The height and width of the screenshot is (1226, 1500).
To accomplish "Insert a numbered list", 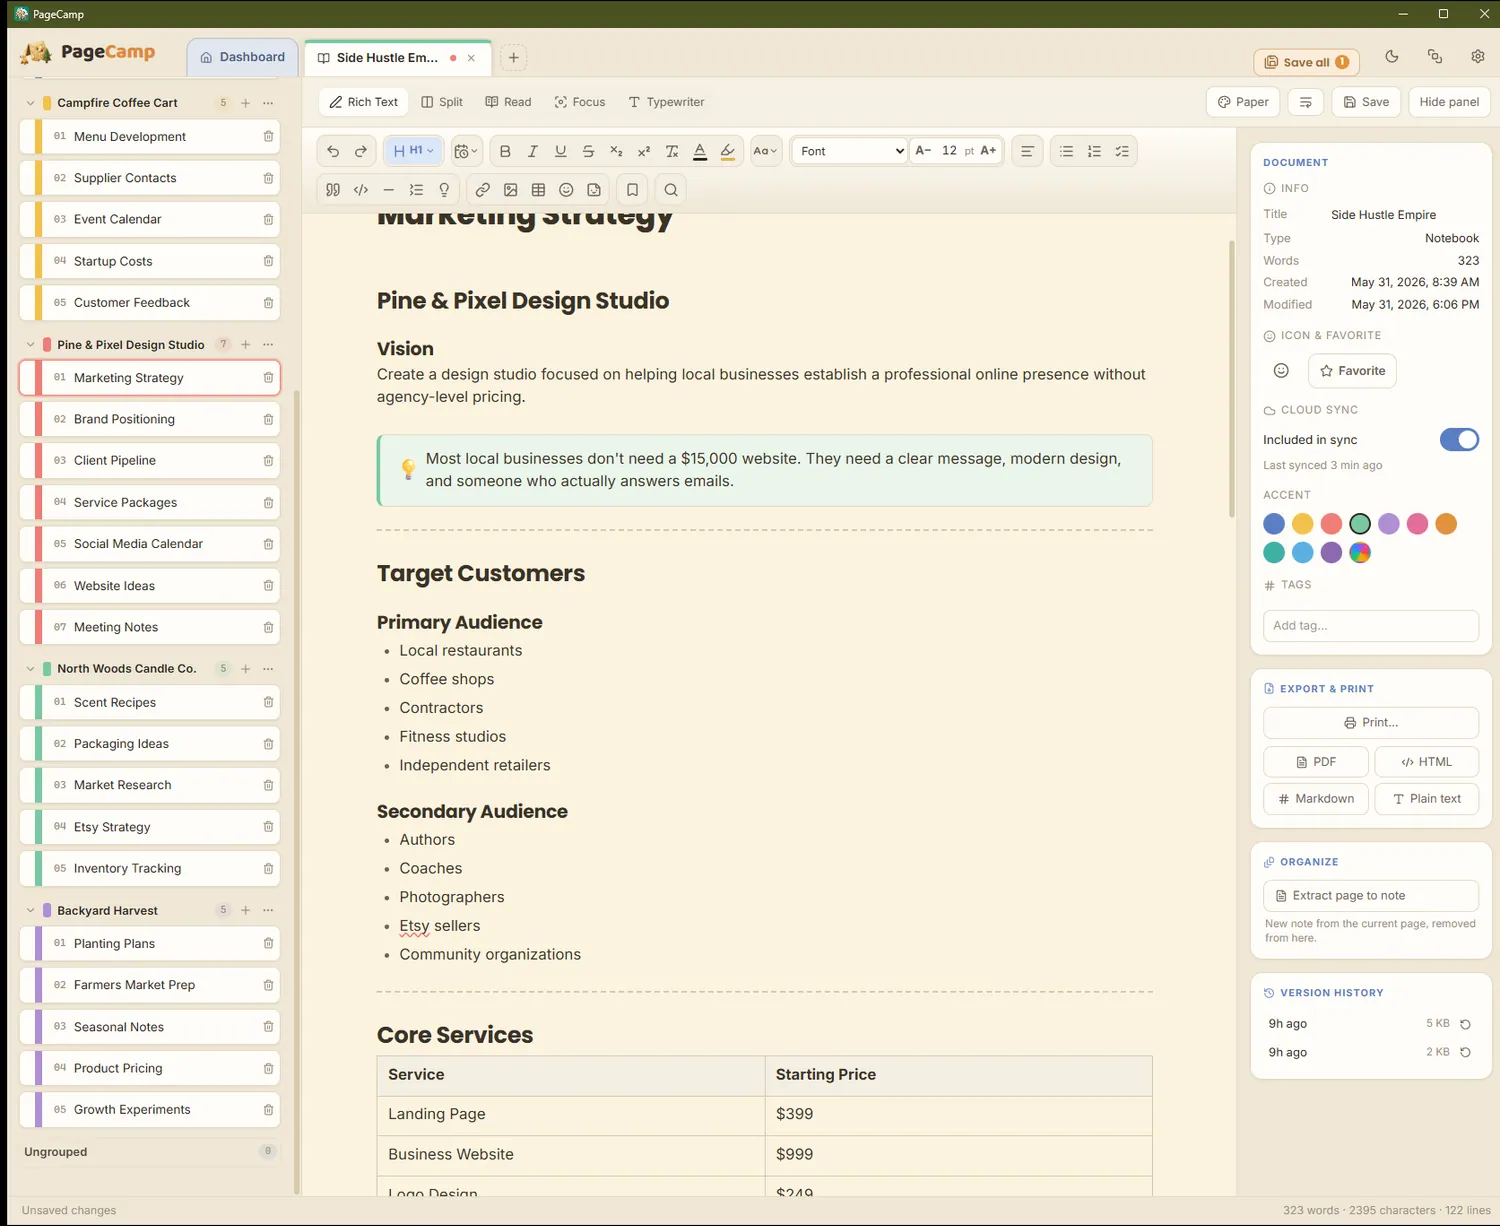I will (x=1095, y=151).
